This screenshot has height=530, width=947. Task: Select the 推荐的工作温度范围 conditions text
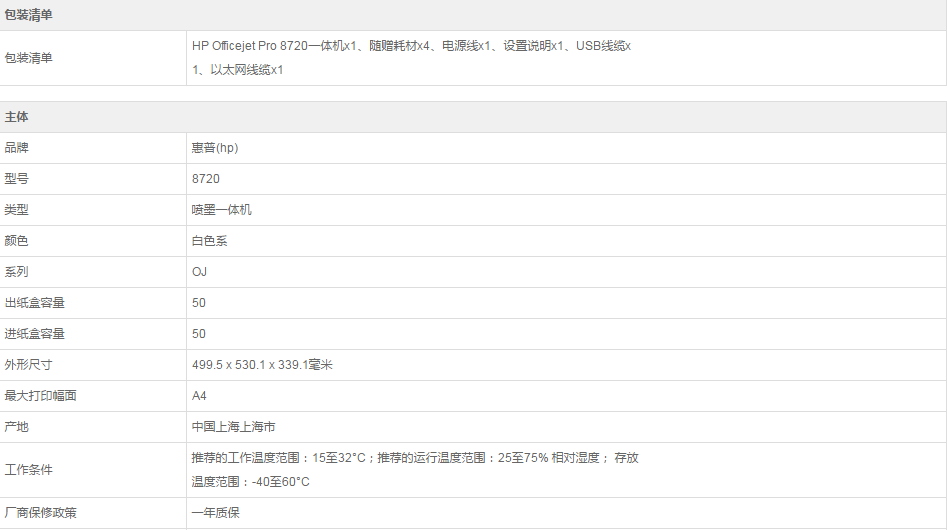point(415,470)
